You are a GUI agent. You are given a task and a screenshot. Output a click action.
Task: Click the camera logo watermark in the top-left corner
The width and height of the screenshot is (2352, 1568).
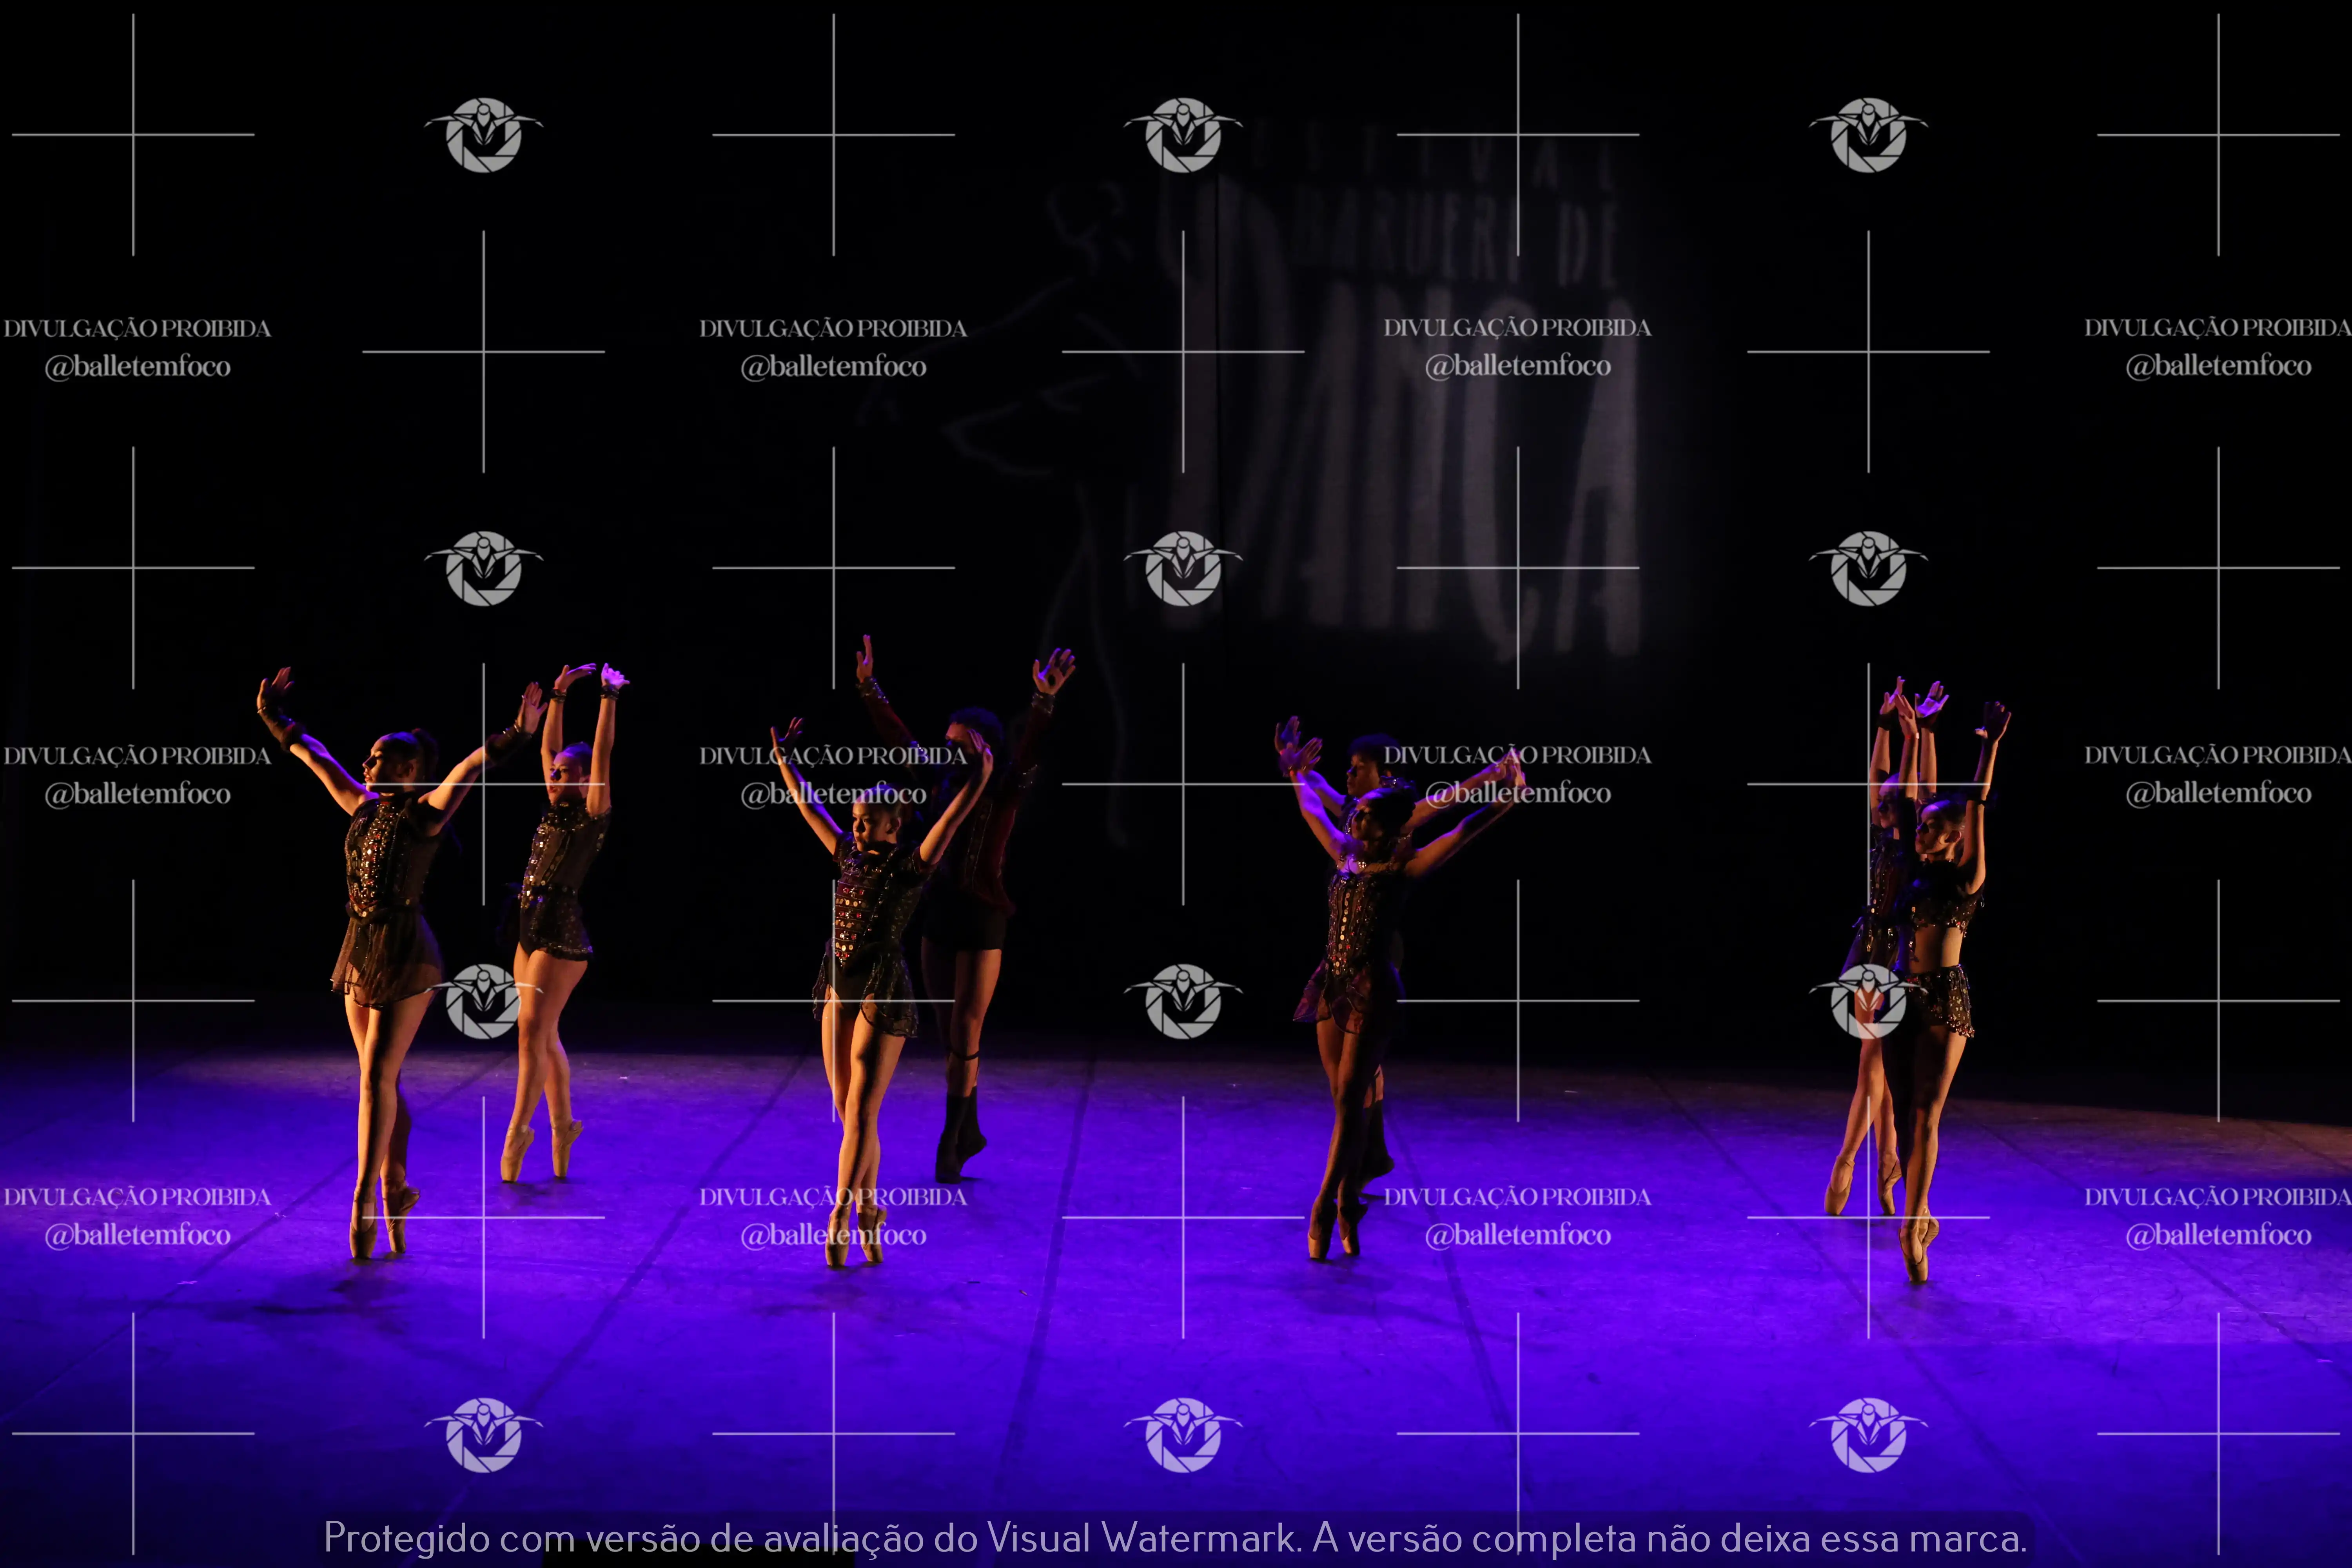(x=483, y=135)
